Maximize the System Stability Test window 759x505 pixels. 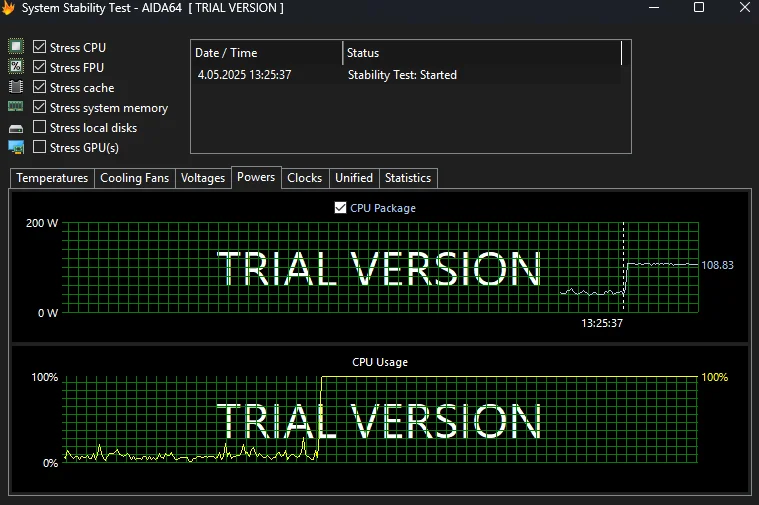point(699,7)
